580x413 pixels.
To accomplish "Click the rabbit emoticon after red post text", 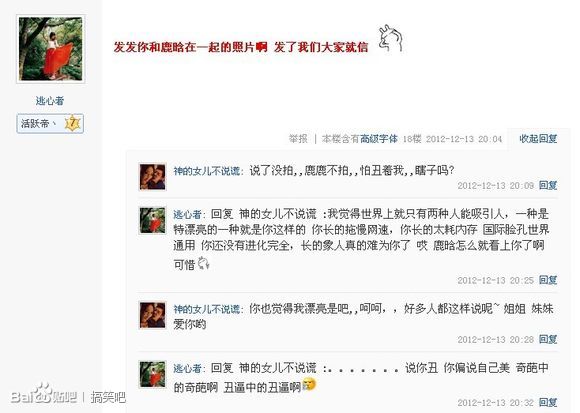I will (x=391, y=38).
